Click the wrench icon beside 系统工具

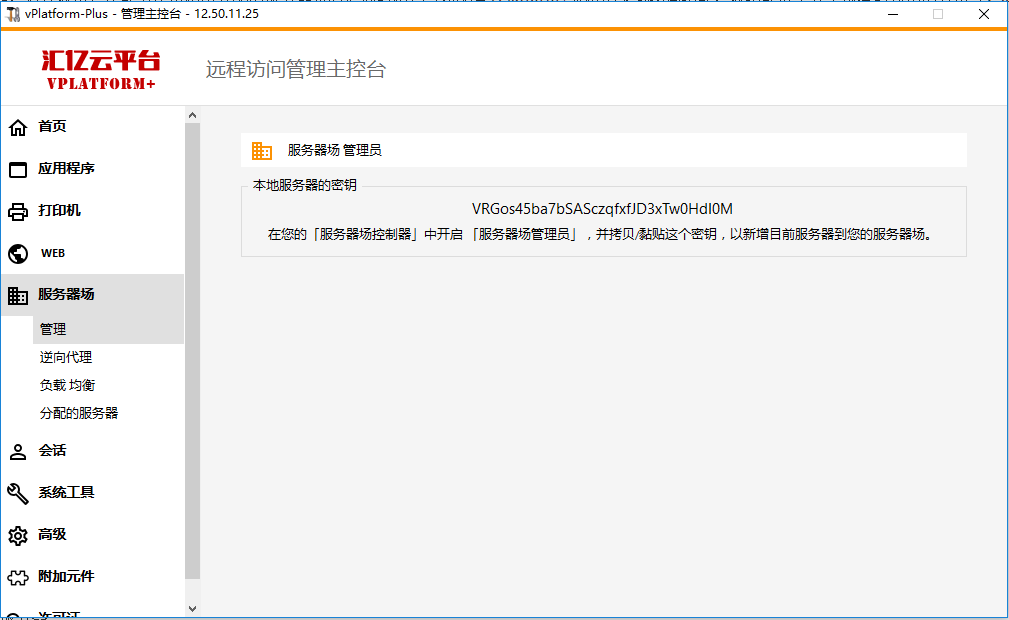[x=18, y=493]
